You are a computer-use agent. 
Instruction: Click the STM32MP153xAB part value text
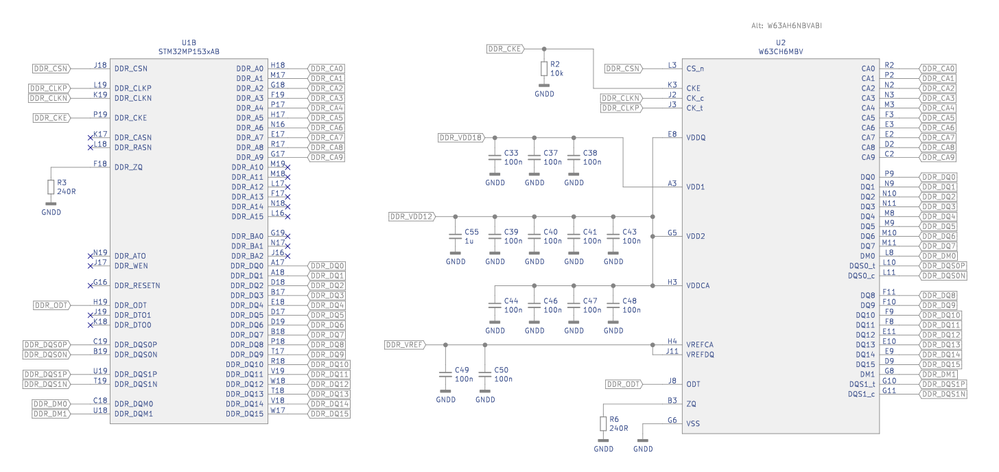(x=189, y=51)
